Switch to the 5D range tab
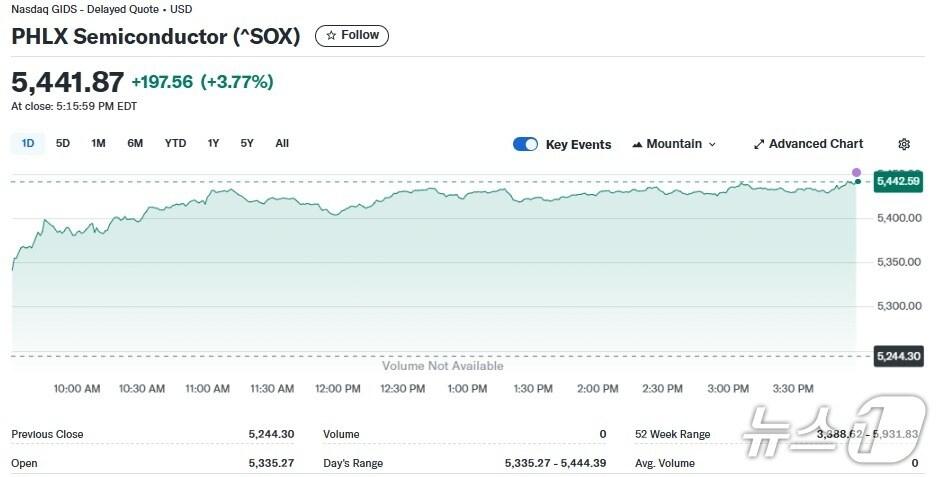The image size is (940, 477). (63, 143)
